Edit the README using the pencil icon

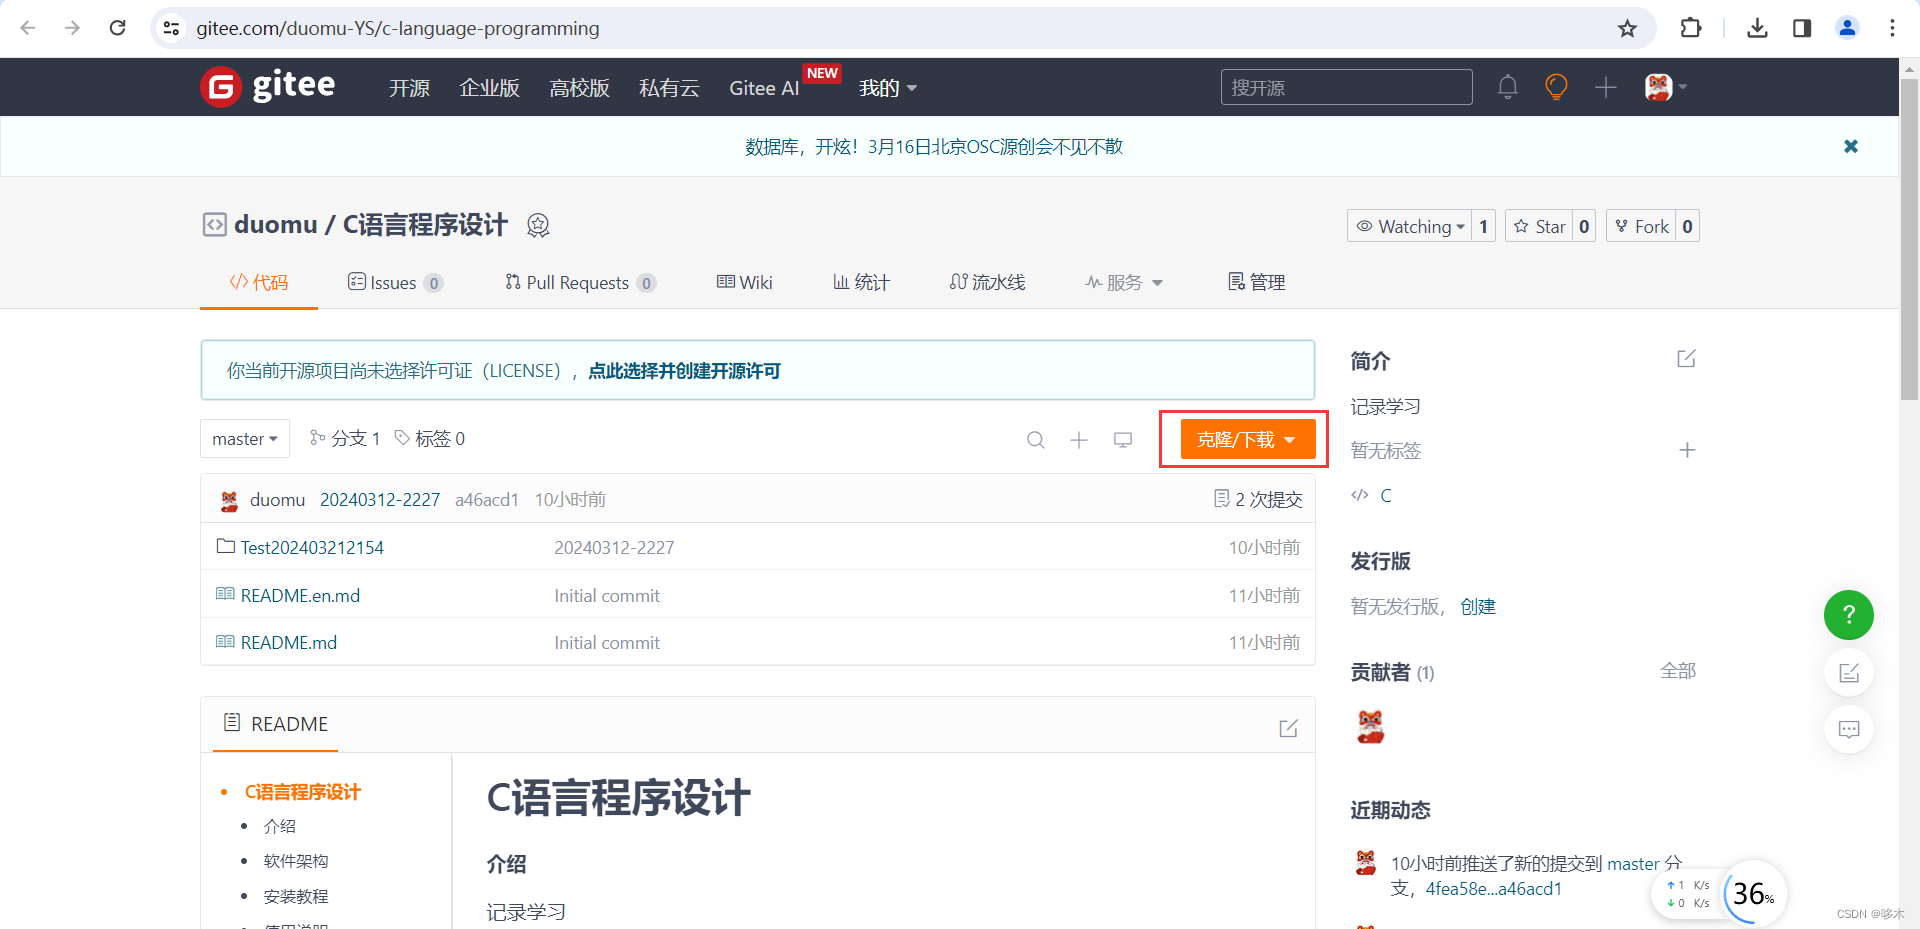1288,727
